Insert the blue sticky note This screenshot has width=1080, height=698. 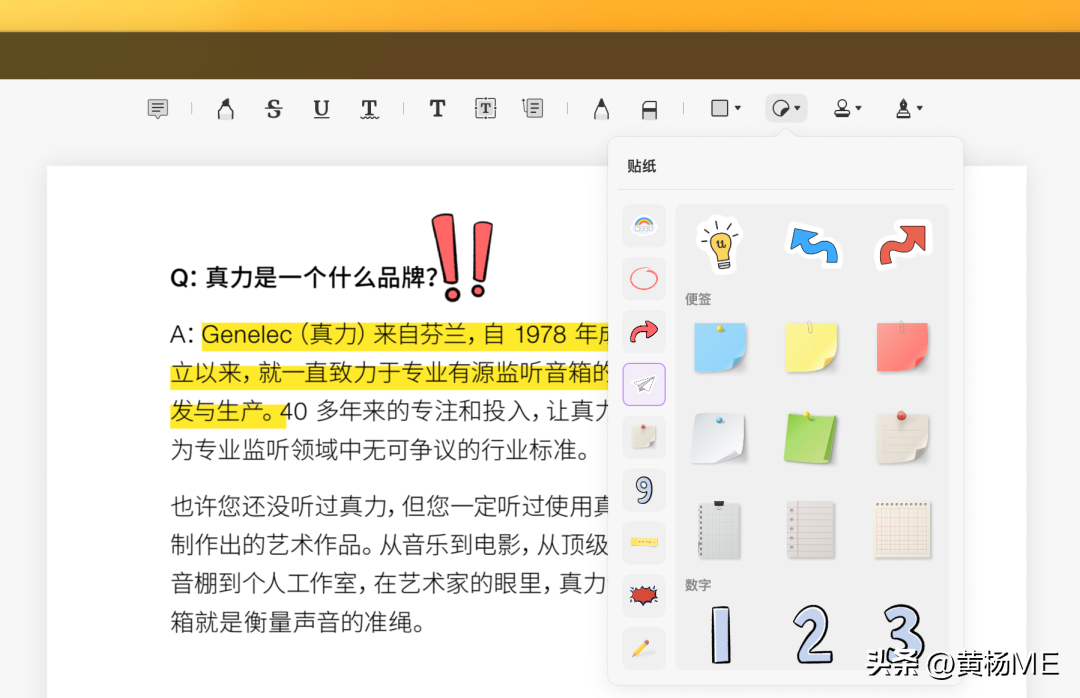click(720, 348)
